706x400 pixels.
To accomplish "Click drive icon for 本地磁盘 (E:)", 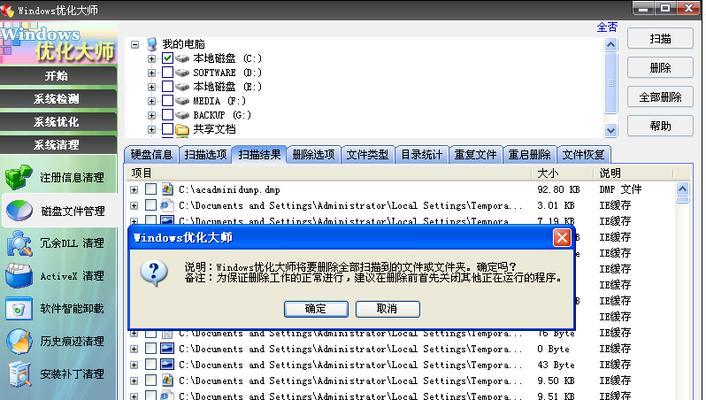I will coord(182,86).
